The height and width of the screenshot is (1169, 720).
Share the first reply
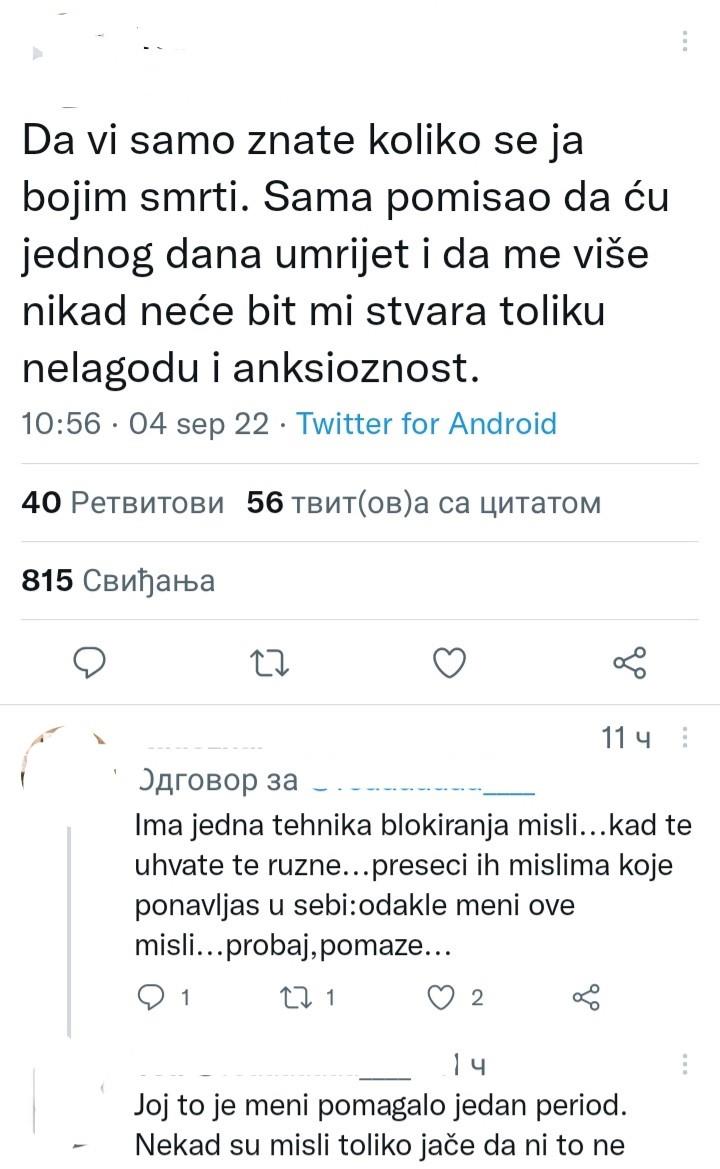tap(588, 996)
